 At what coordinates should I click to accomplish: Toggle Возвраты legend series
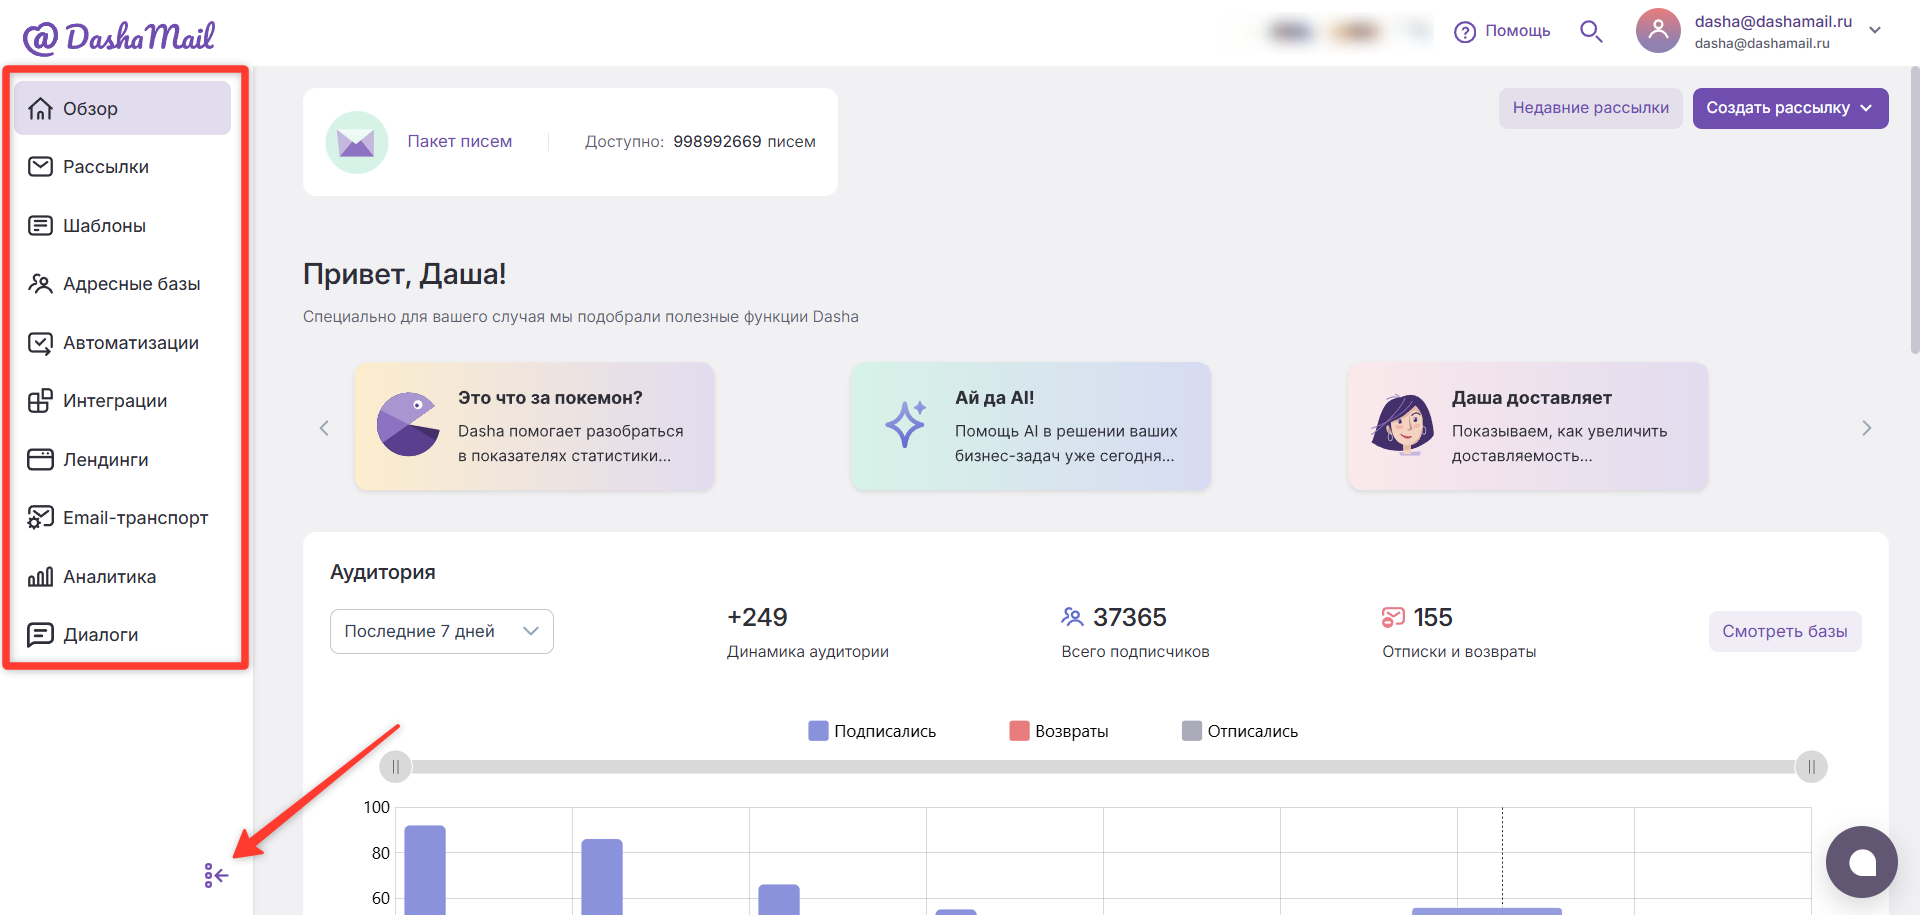(x=1059, y=731)
